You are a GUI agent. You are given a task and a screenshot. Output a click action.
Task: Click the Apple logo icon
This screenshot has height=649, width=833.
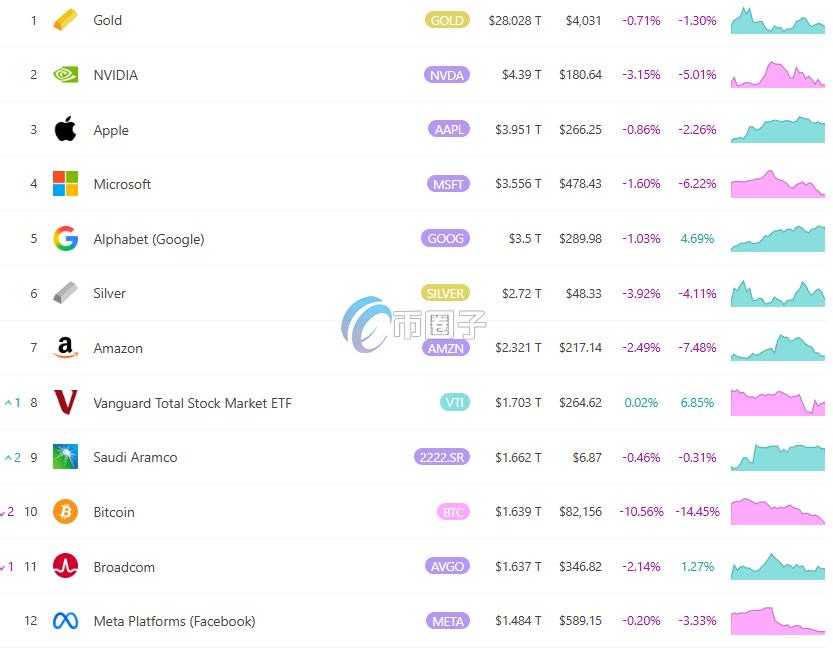point(65,129)
